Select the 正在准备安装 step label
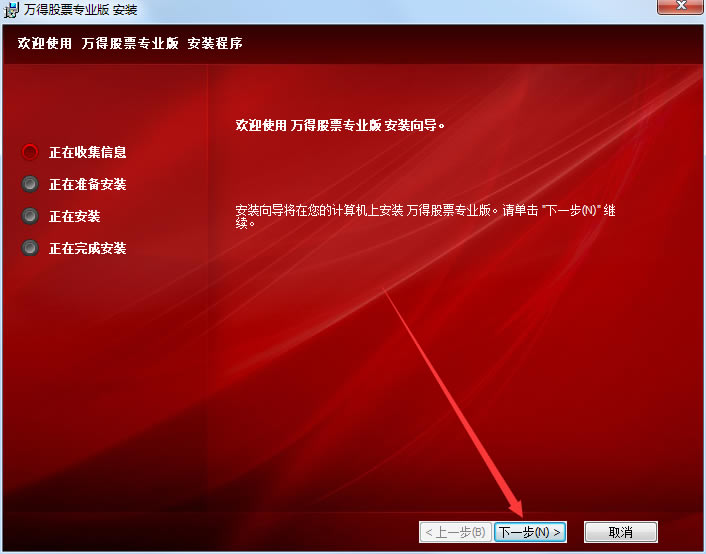706x554 pixels. coord(87,184)
